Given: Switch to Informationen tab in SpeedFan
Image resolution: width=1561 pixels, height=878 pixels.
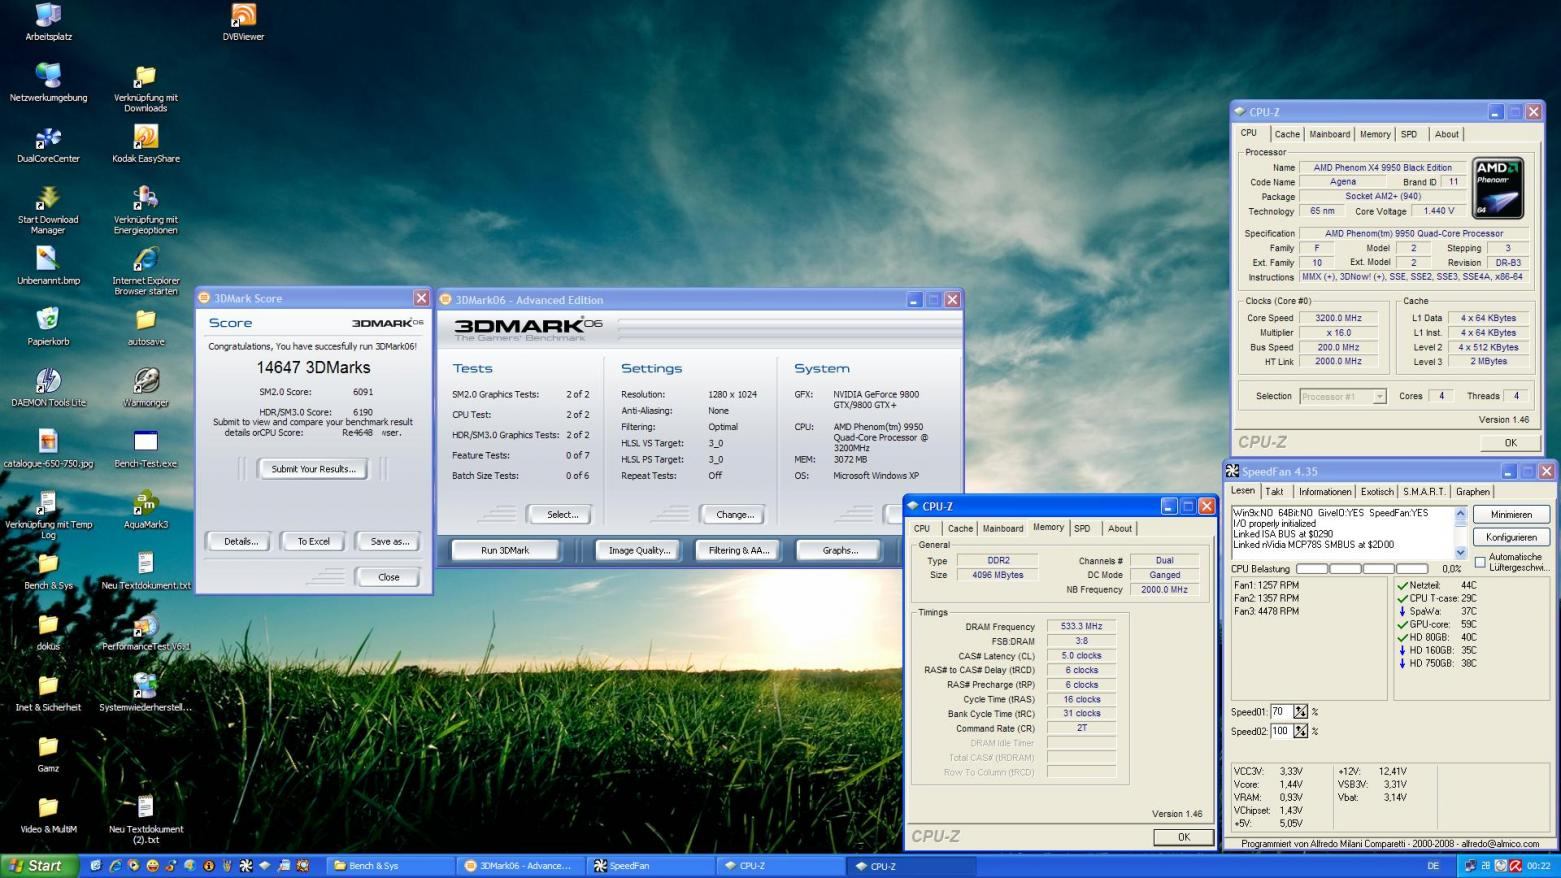Looking at the screenshot, I should coord(1325,492).
